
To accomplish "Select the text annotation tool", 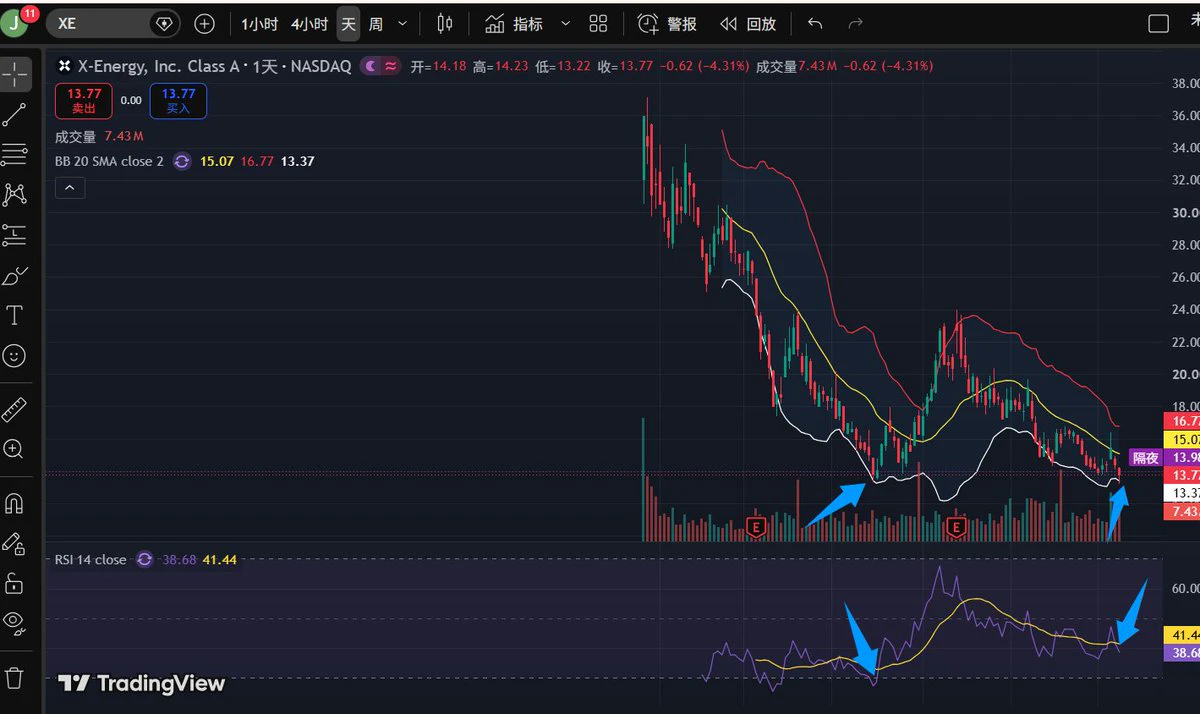I will click(15, 316).
